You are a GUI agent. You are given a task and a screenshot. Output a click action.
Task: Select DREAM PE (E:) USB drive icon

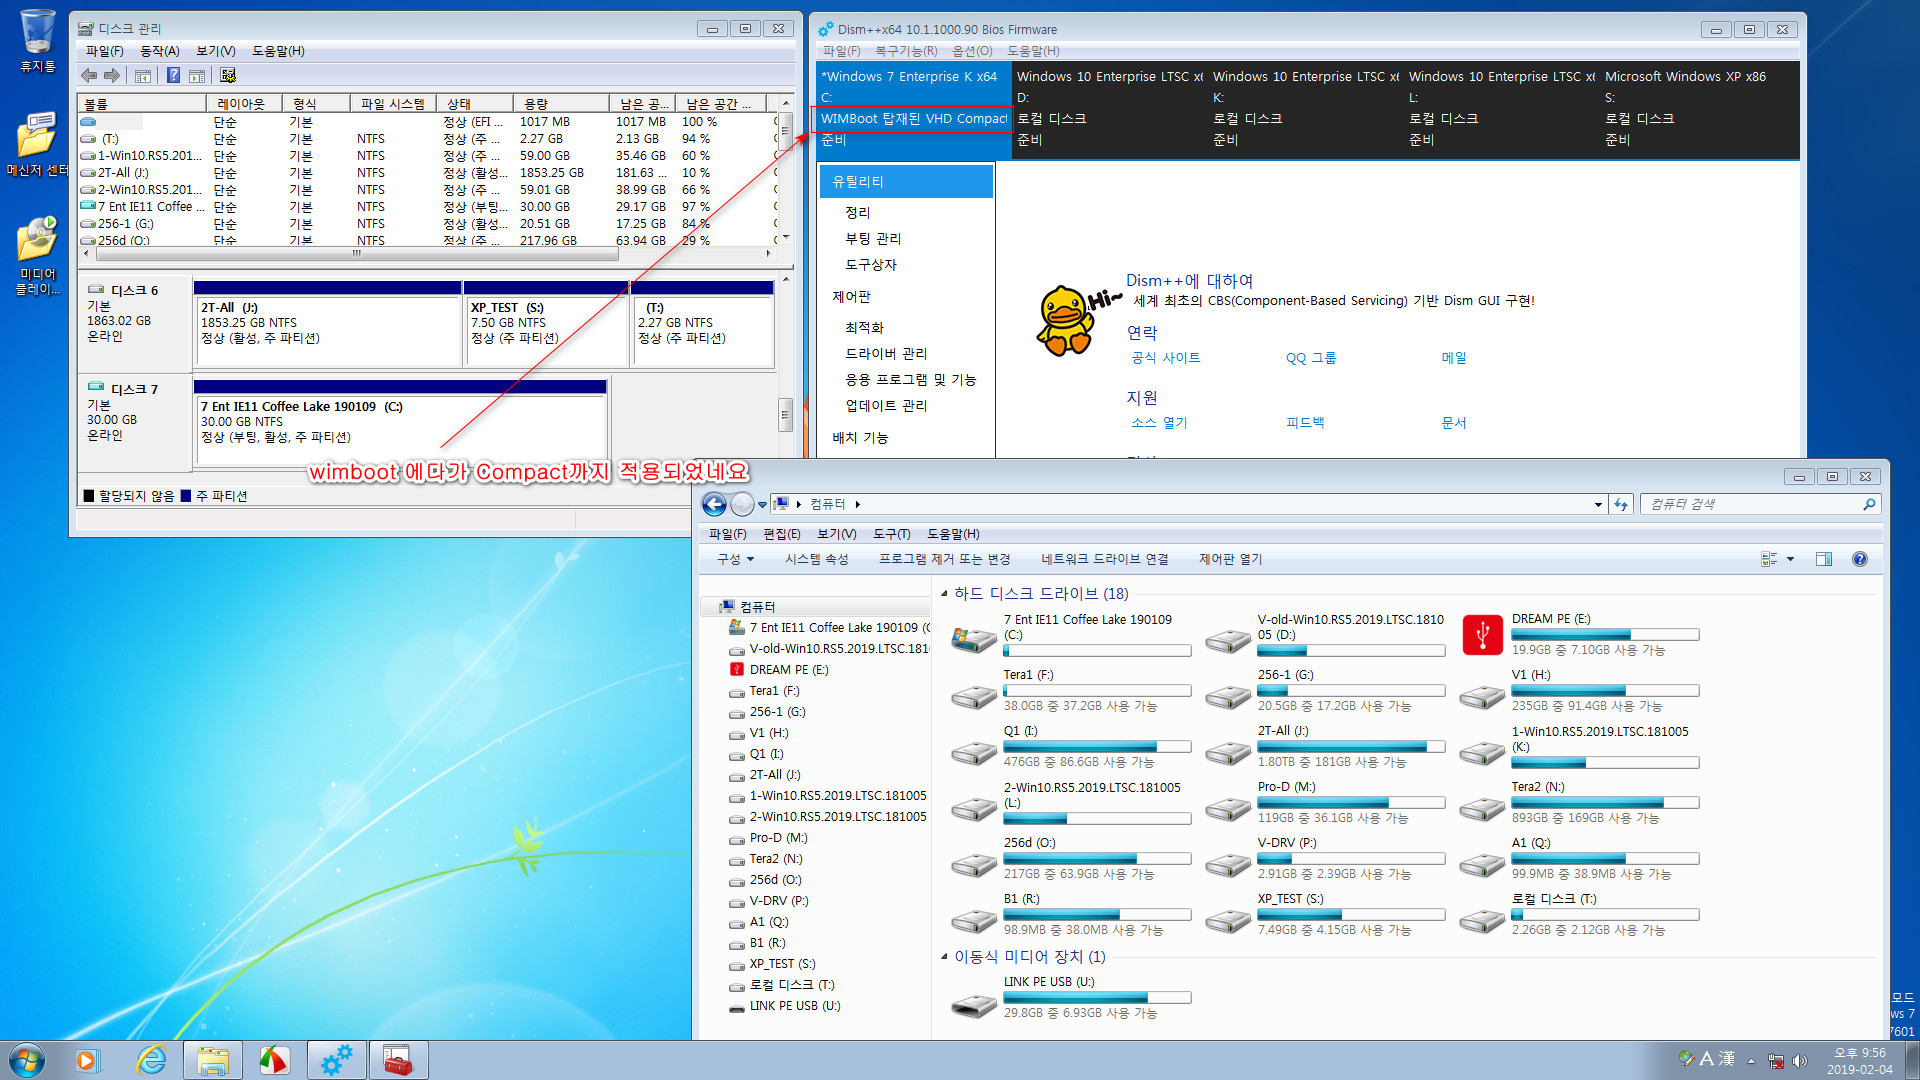tap(1482, 635)
